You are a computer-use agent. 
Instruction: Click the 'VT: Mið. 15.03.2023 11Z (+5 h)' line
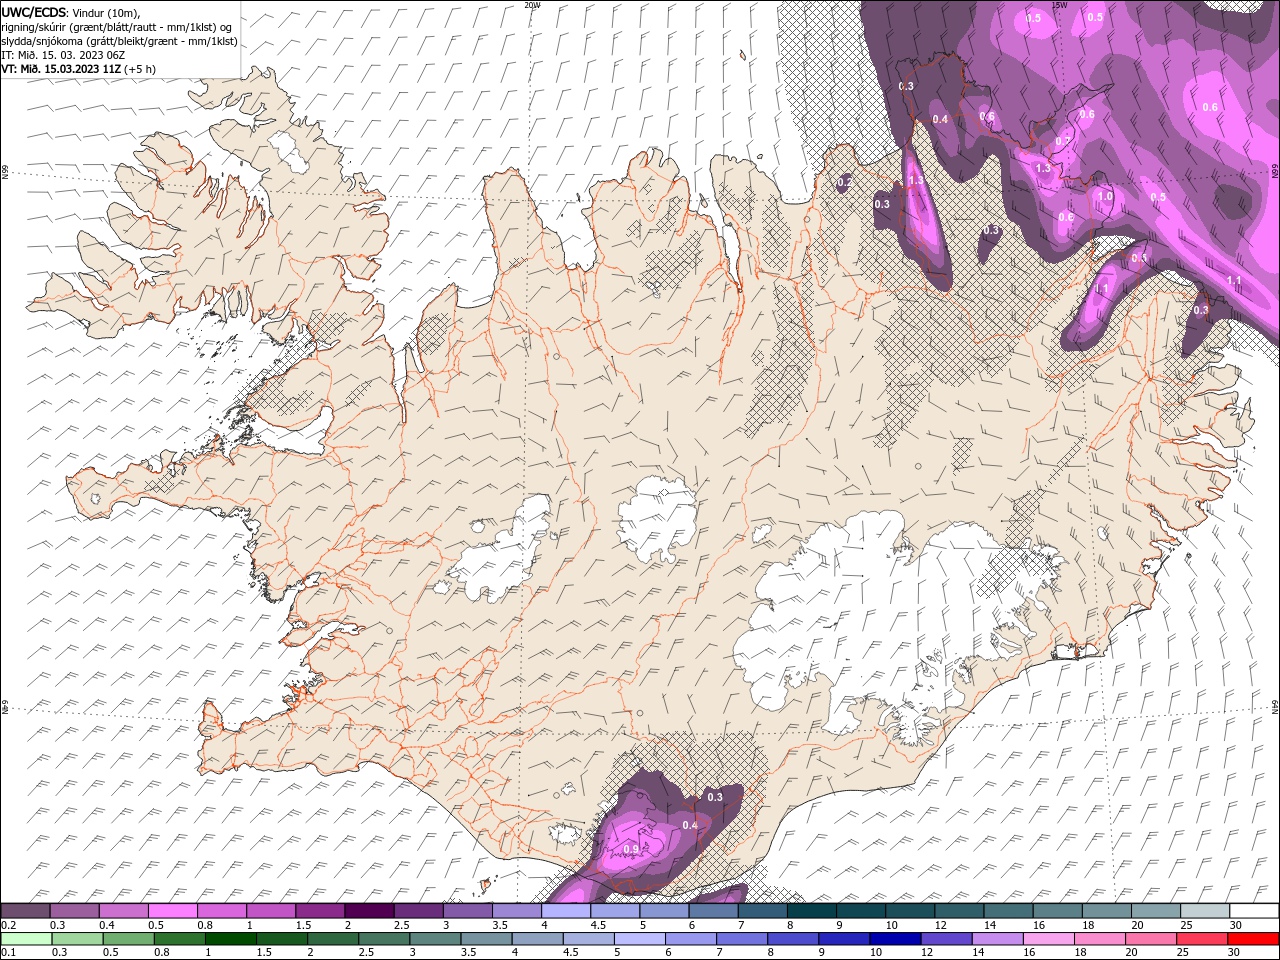pos(78,69)
